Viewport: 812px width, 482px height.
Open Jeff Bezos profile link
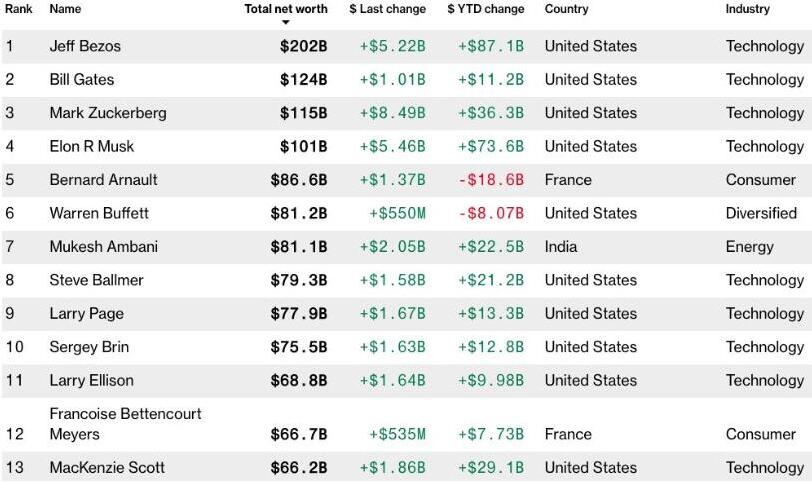85,46
